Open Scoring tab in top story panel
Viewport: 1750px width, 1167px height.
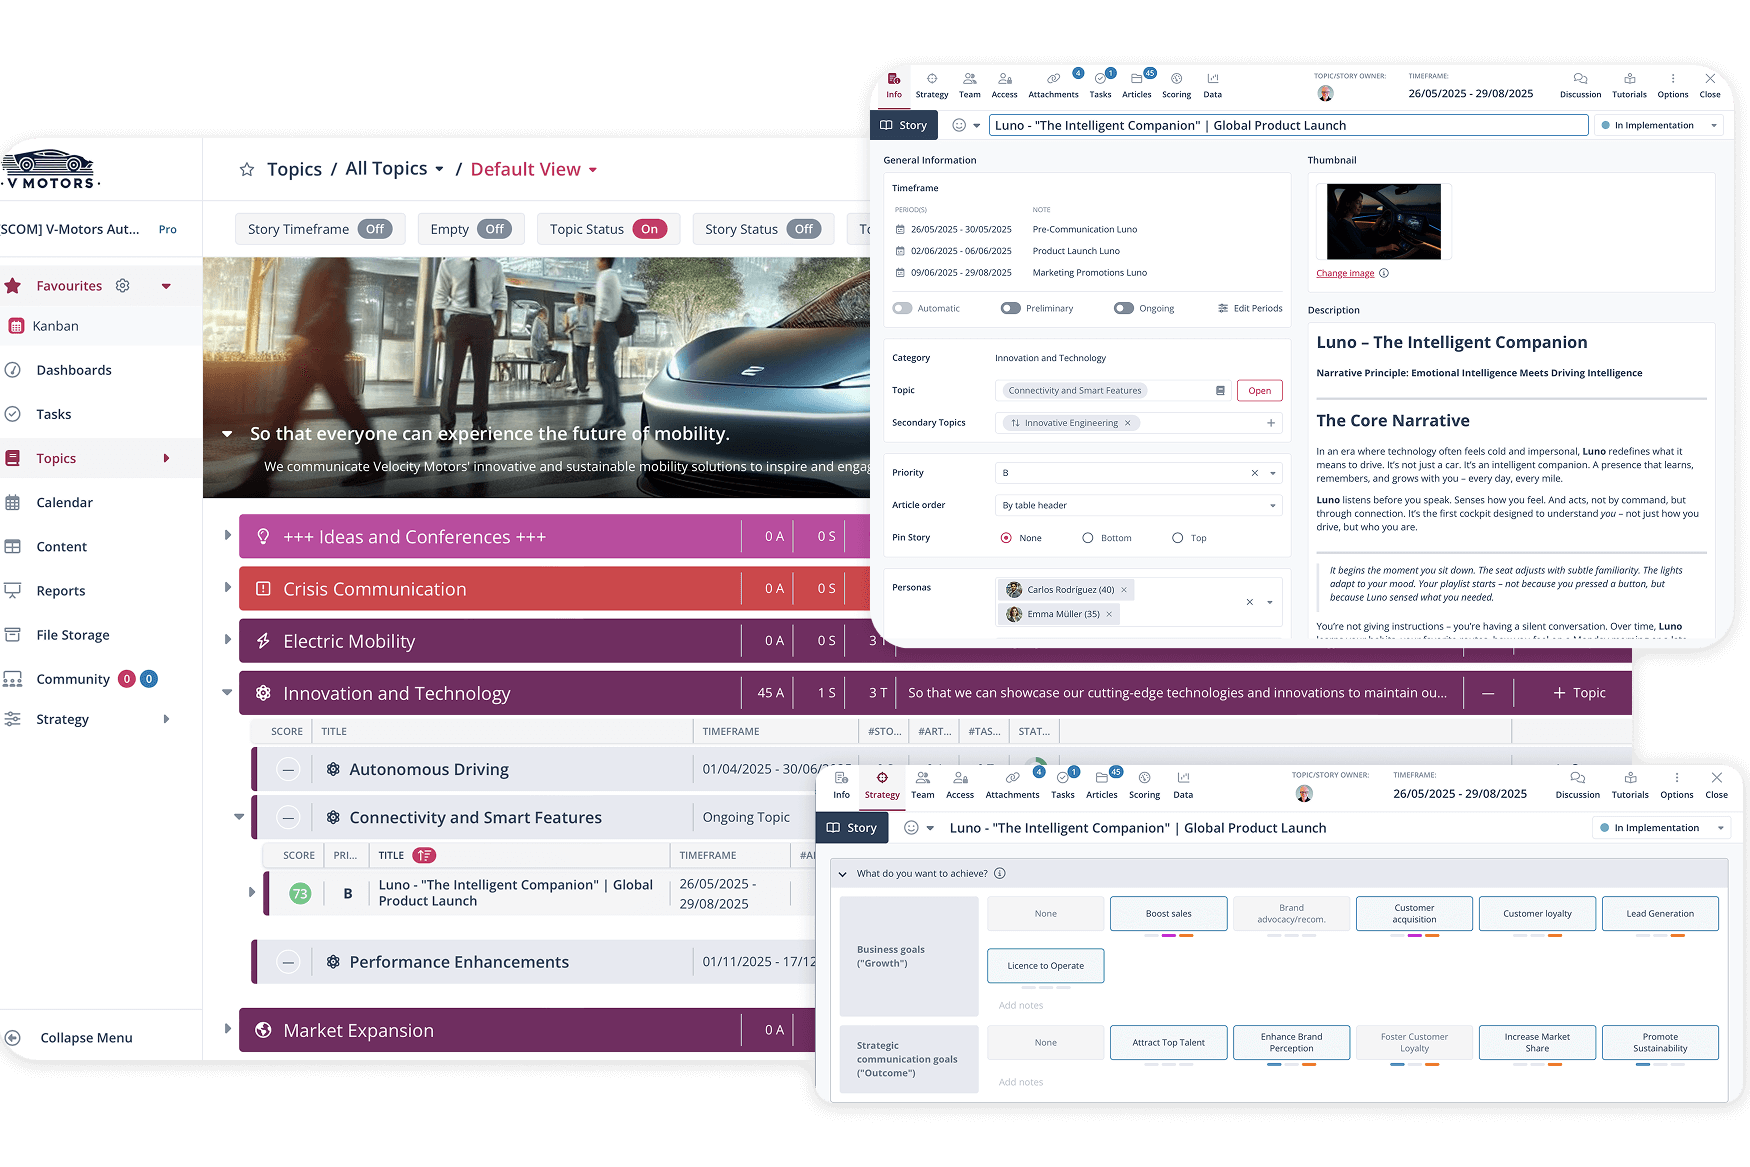[1176, 86]
